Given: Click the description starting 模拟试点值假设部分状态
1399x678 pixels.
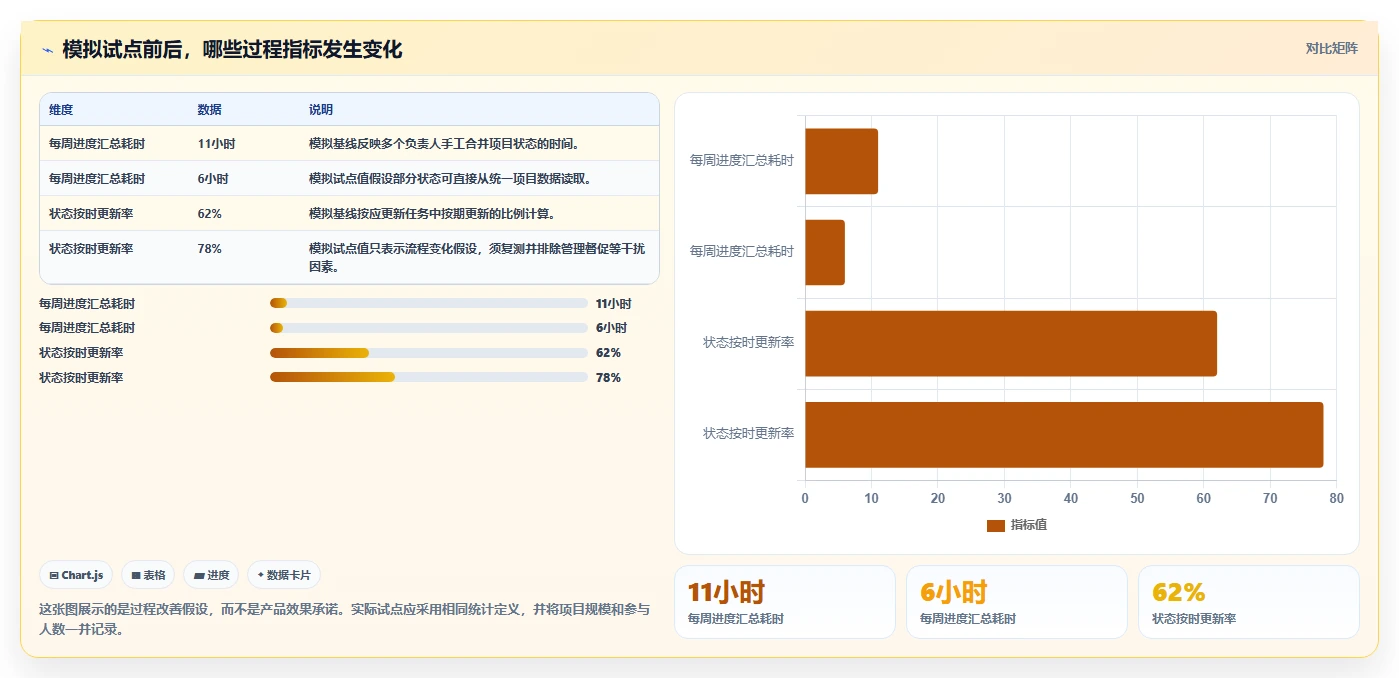Looking at the screenshot, I should pyautogui.click(x=450, y=179).
